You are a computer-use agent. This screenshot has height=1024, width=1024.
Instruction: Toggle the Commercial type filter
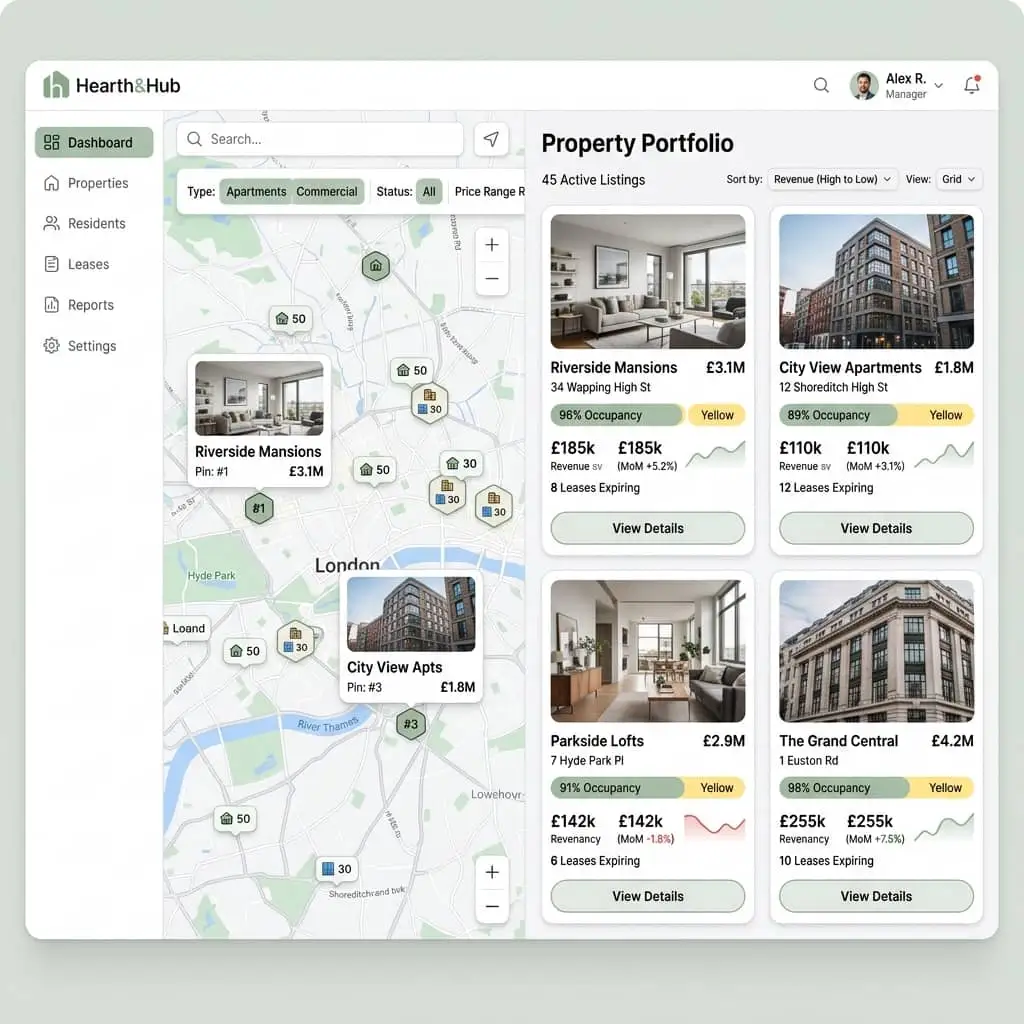point(327,191)
